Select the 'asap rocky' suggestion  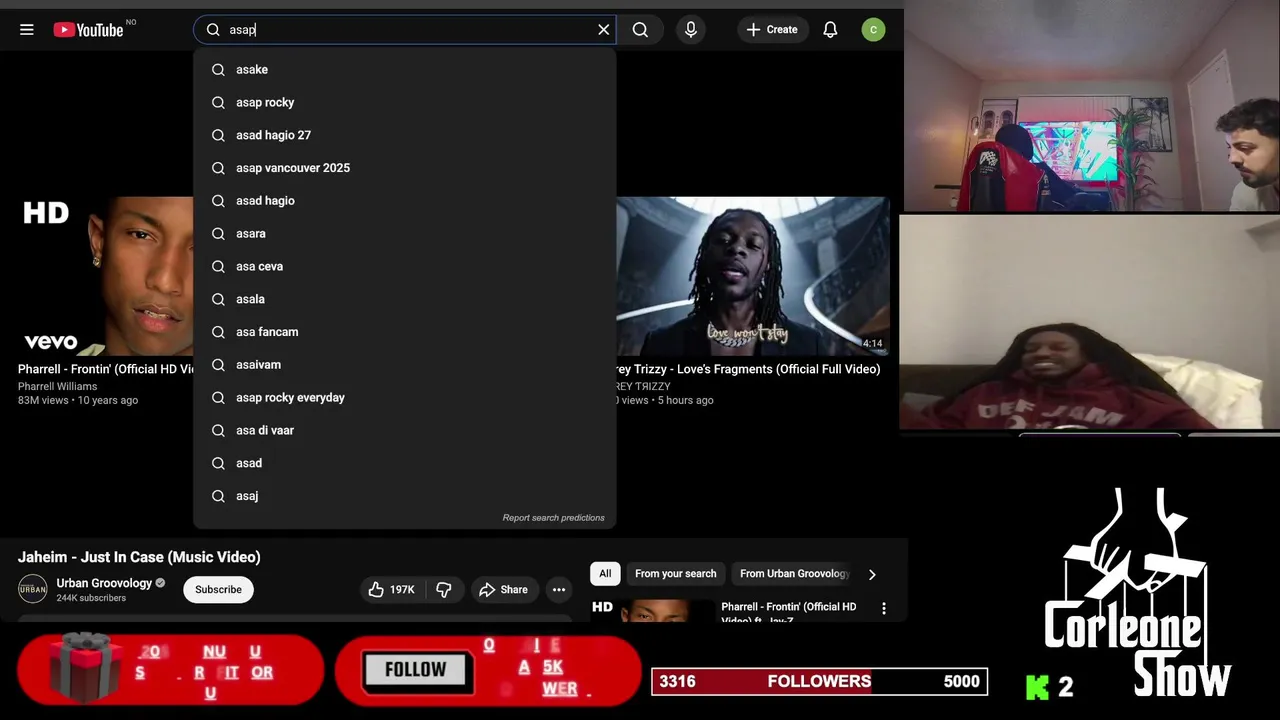(x=405, y=103)
